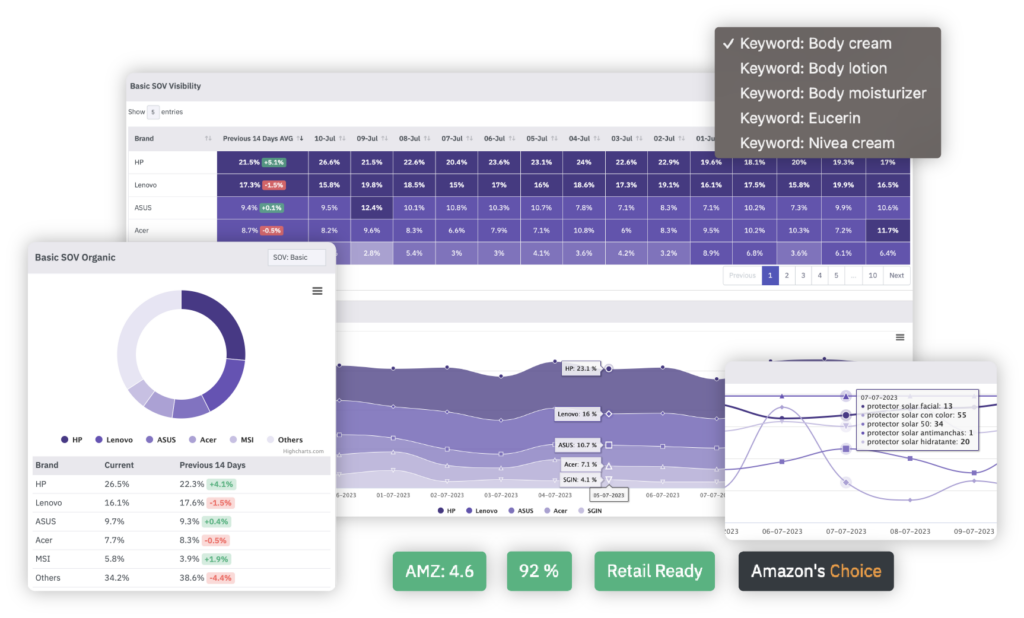
Task: Click the Amazon's Choice badge
Action: [x=816, y=571]
